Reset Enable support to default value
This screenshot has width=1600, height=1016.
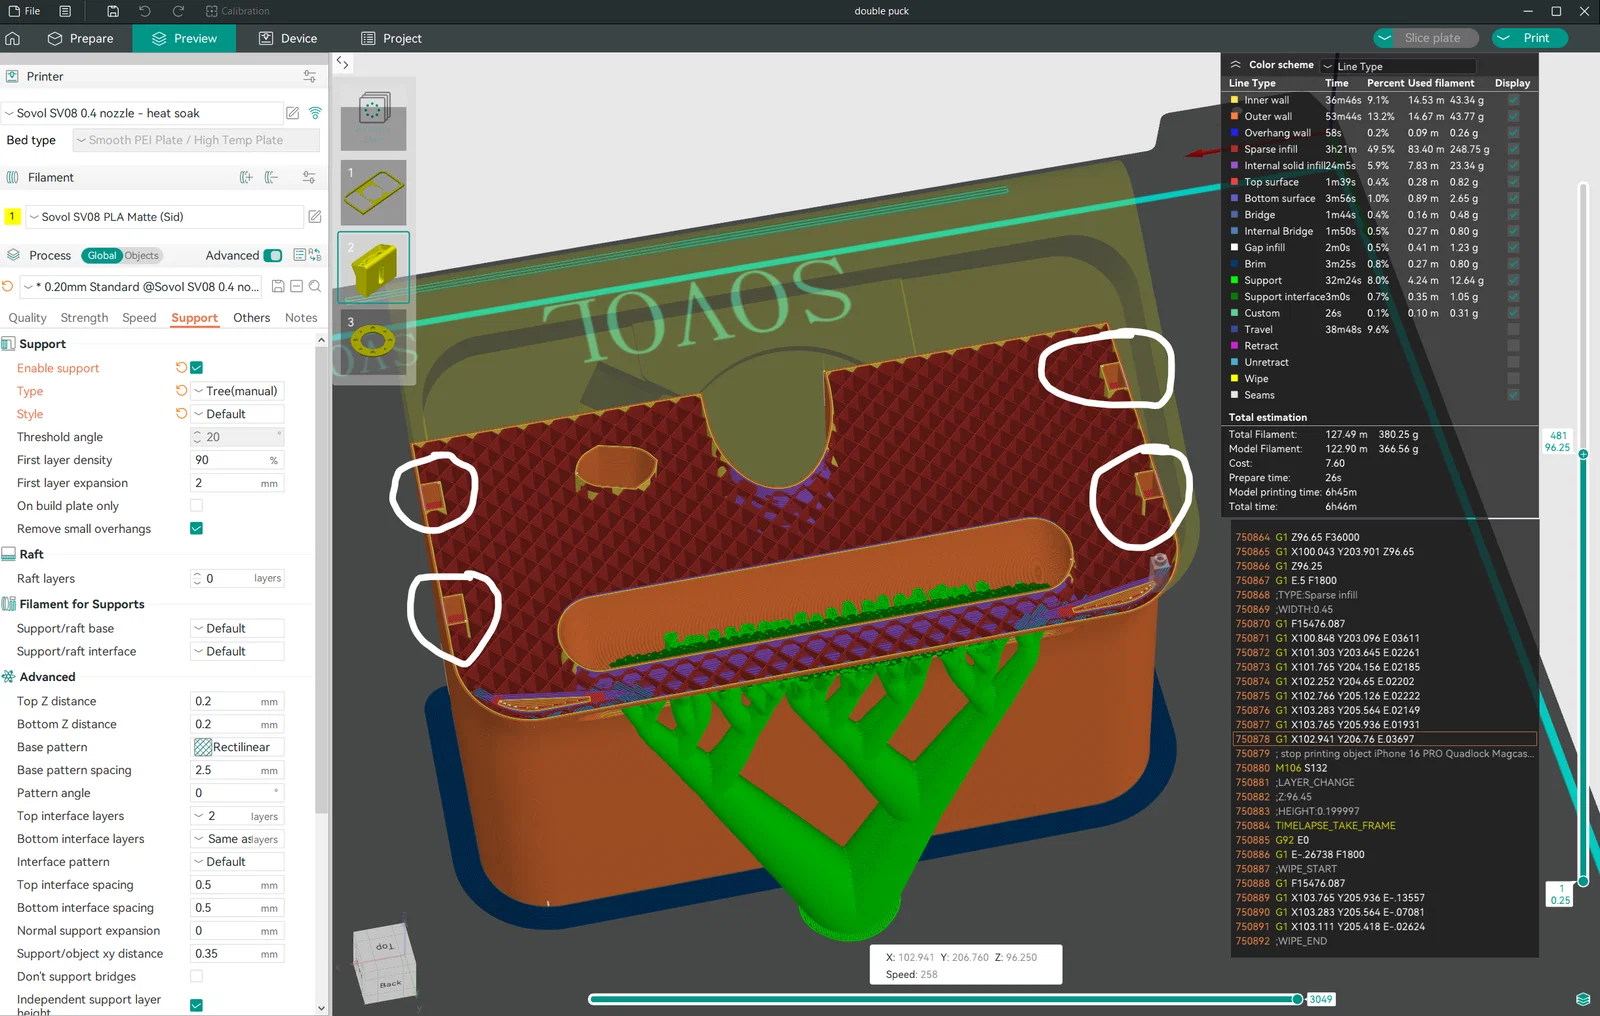tap(181, 367)
